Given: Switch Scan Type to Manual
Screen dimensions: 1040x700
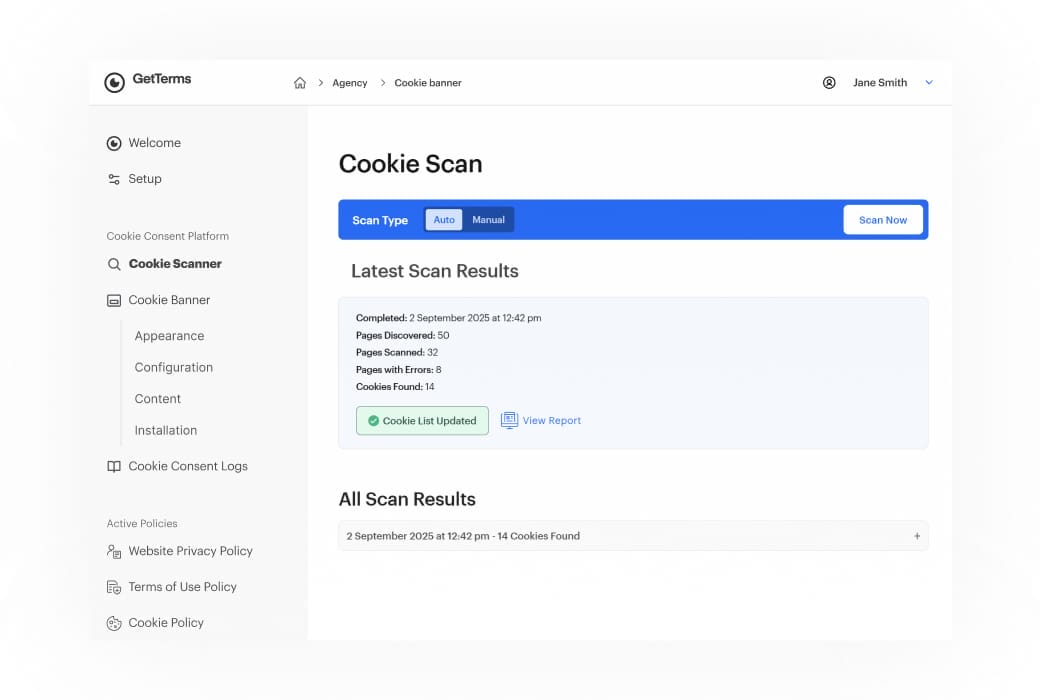Looking at the screenshot, I should click(488, 219).
